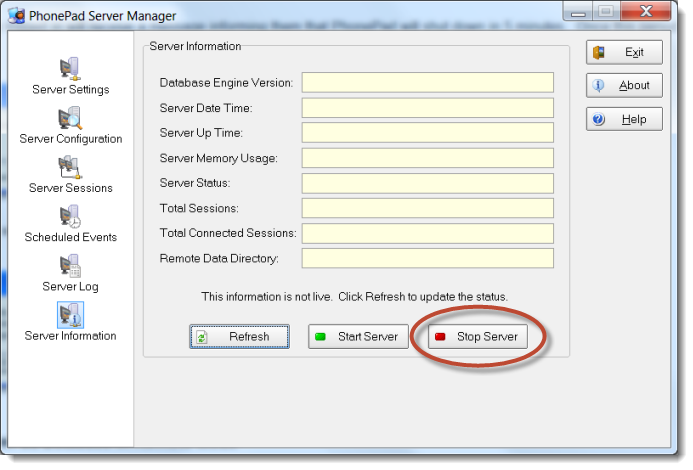Click the Total Connected Sessions field
This screenshot has height=470, width=693.
tap(428, 233)
